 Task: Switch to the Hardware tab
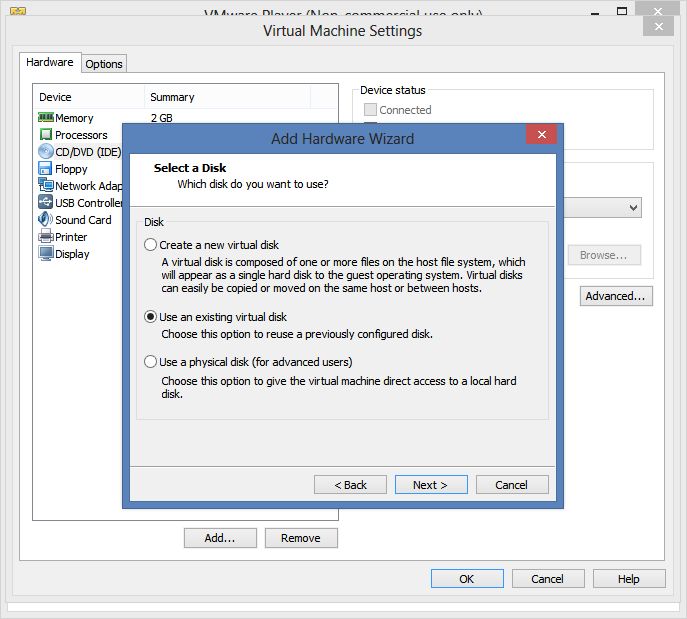(50, 62)
